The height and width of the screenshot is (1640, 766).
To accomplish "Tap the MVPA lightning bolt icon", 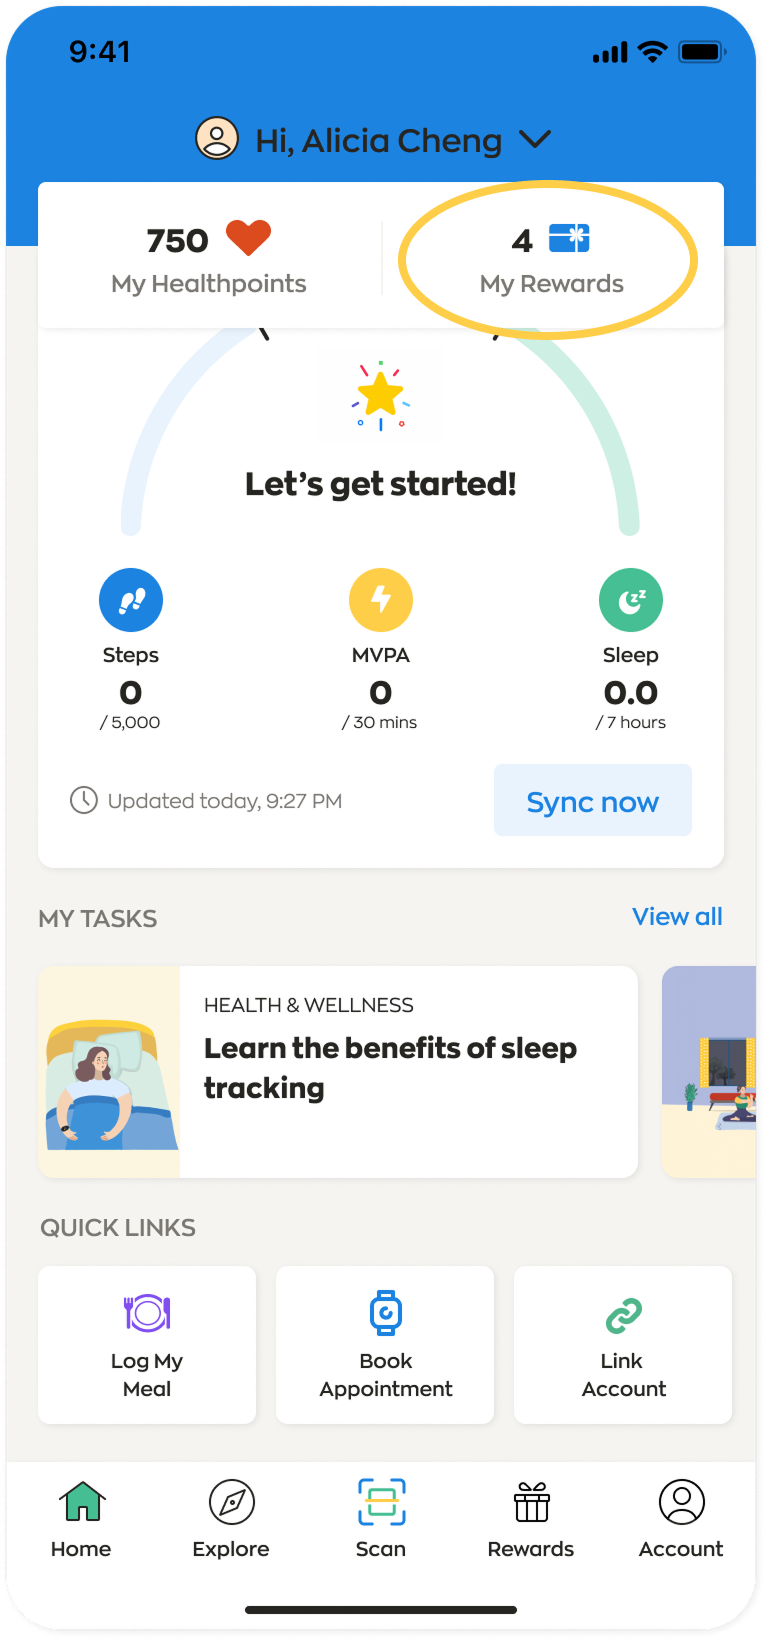I will (x=380, y=599).
